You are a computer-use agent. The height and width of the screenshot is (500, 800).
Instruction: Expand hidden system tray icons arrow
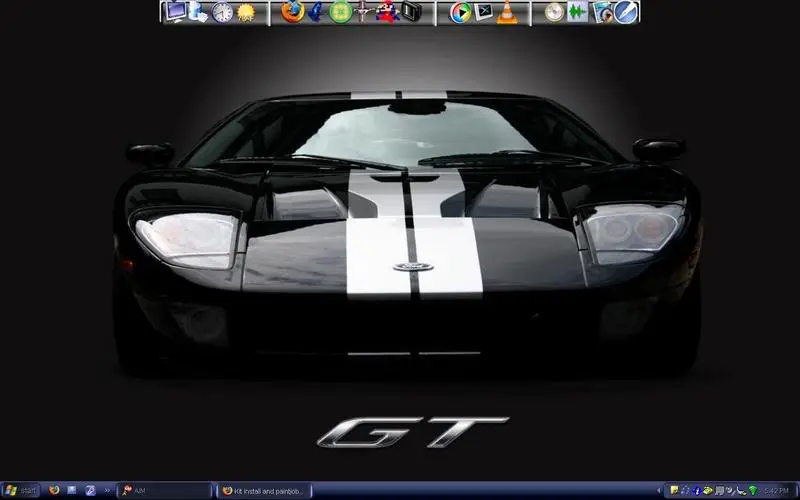(x=659, y=490)
